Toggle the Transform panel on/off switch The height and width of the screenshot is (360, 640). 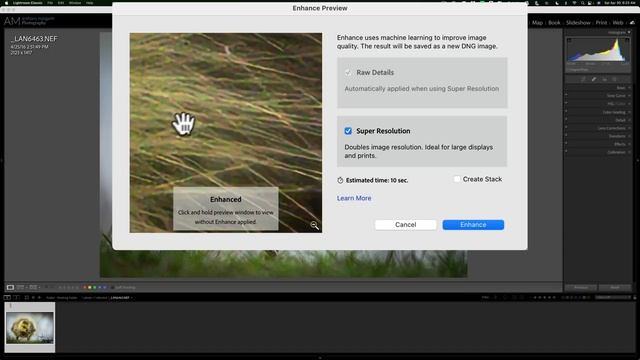pyautogui.click(x=566, y=136)
